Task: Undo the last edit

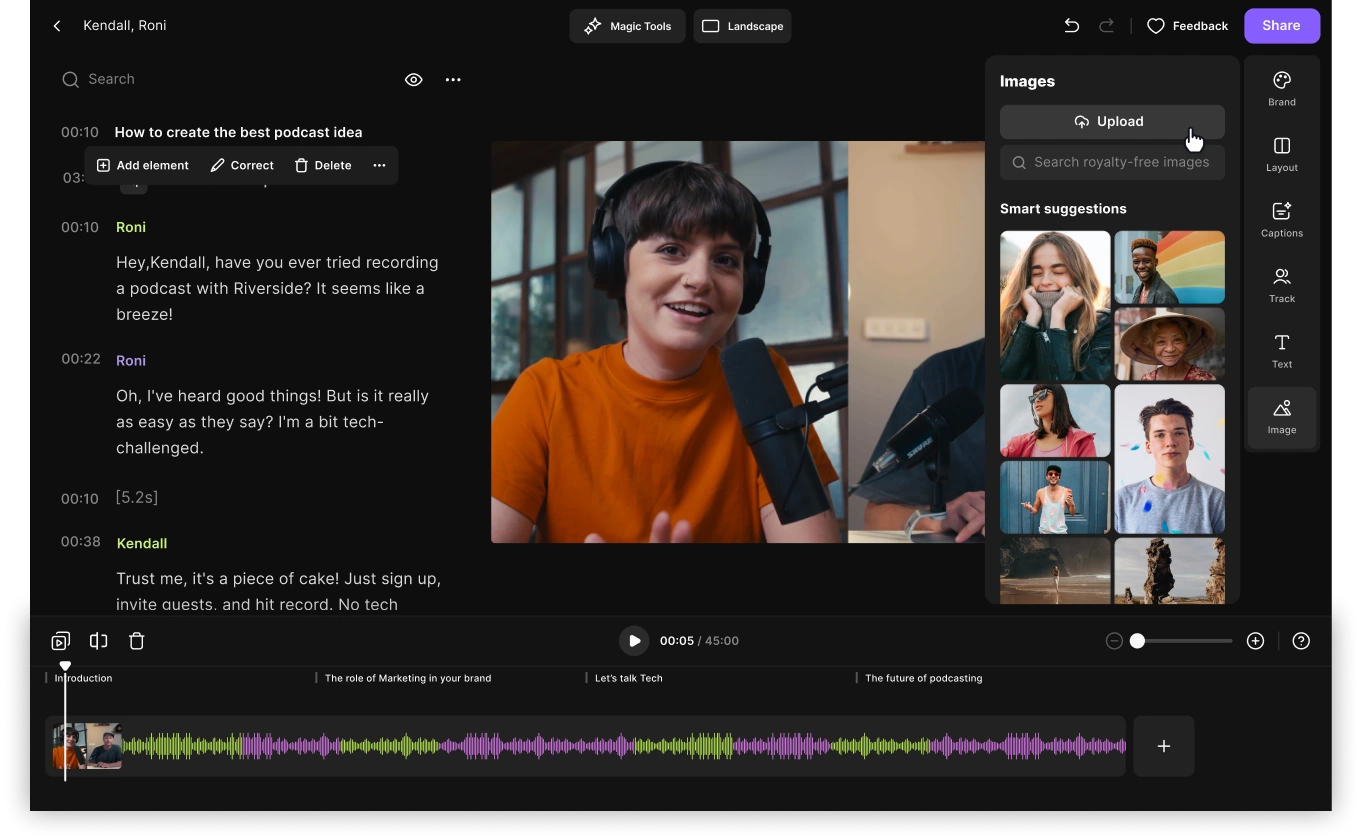Action: 1070,26
